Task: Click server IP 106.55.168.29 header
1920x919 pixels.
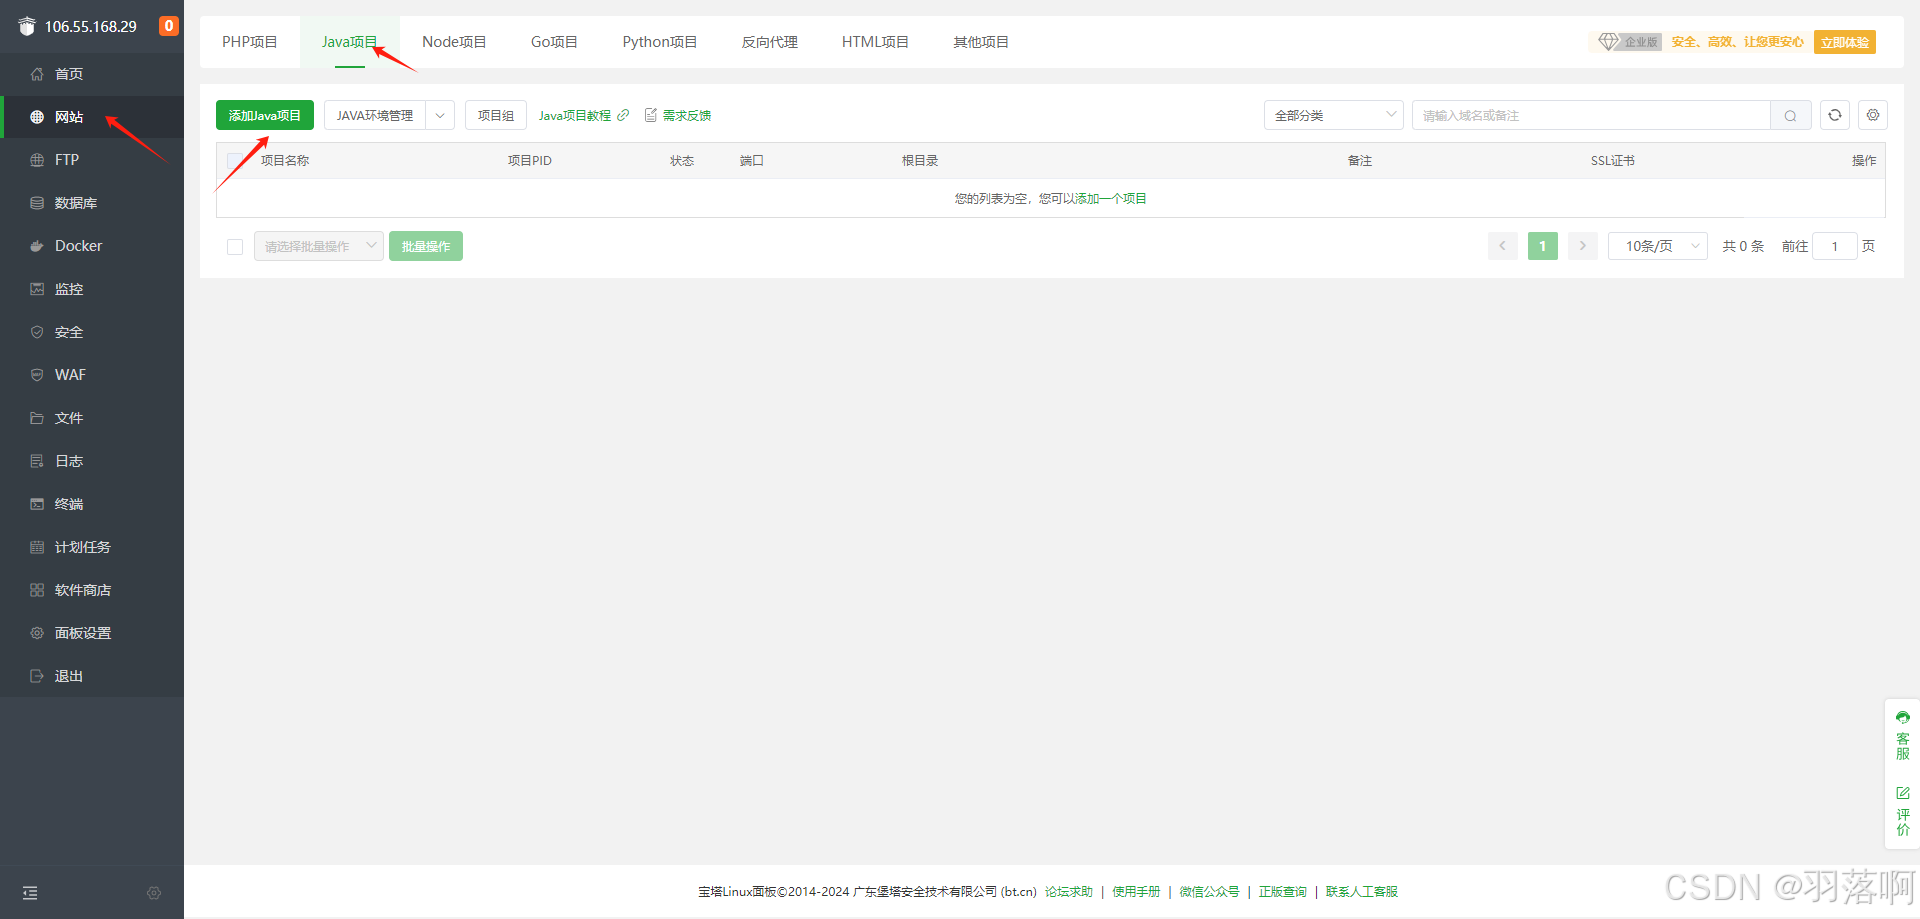Action: (91, 27)
